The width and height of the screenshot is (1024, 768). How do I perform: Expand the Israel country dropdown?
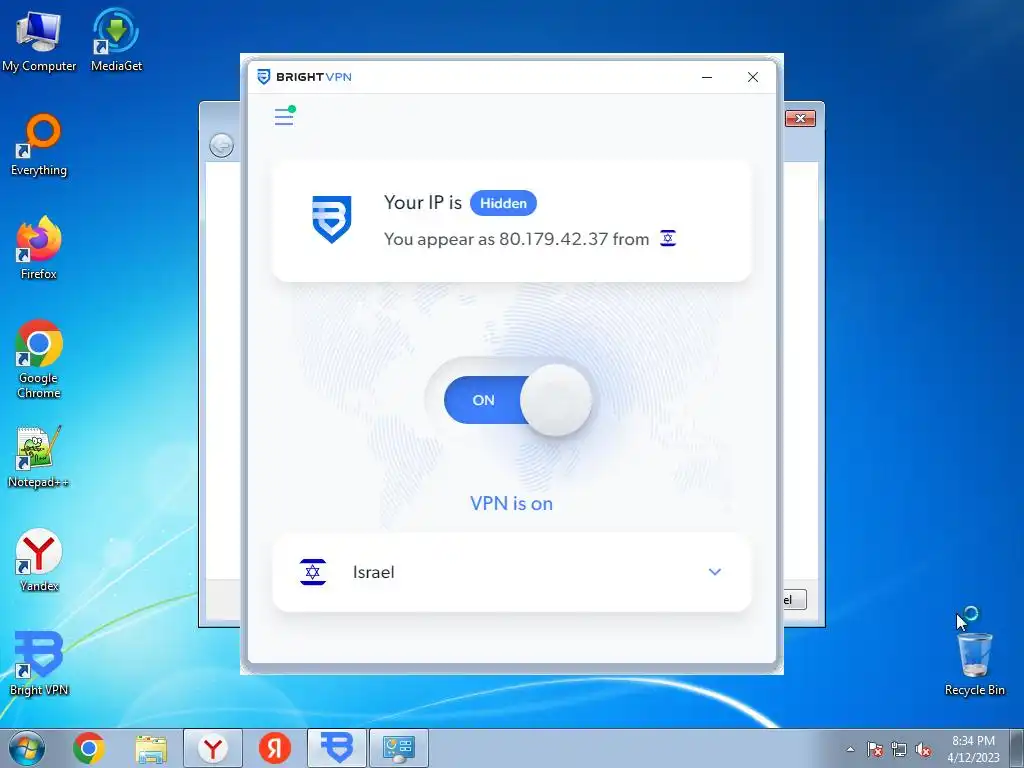coord(511,572)
